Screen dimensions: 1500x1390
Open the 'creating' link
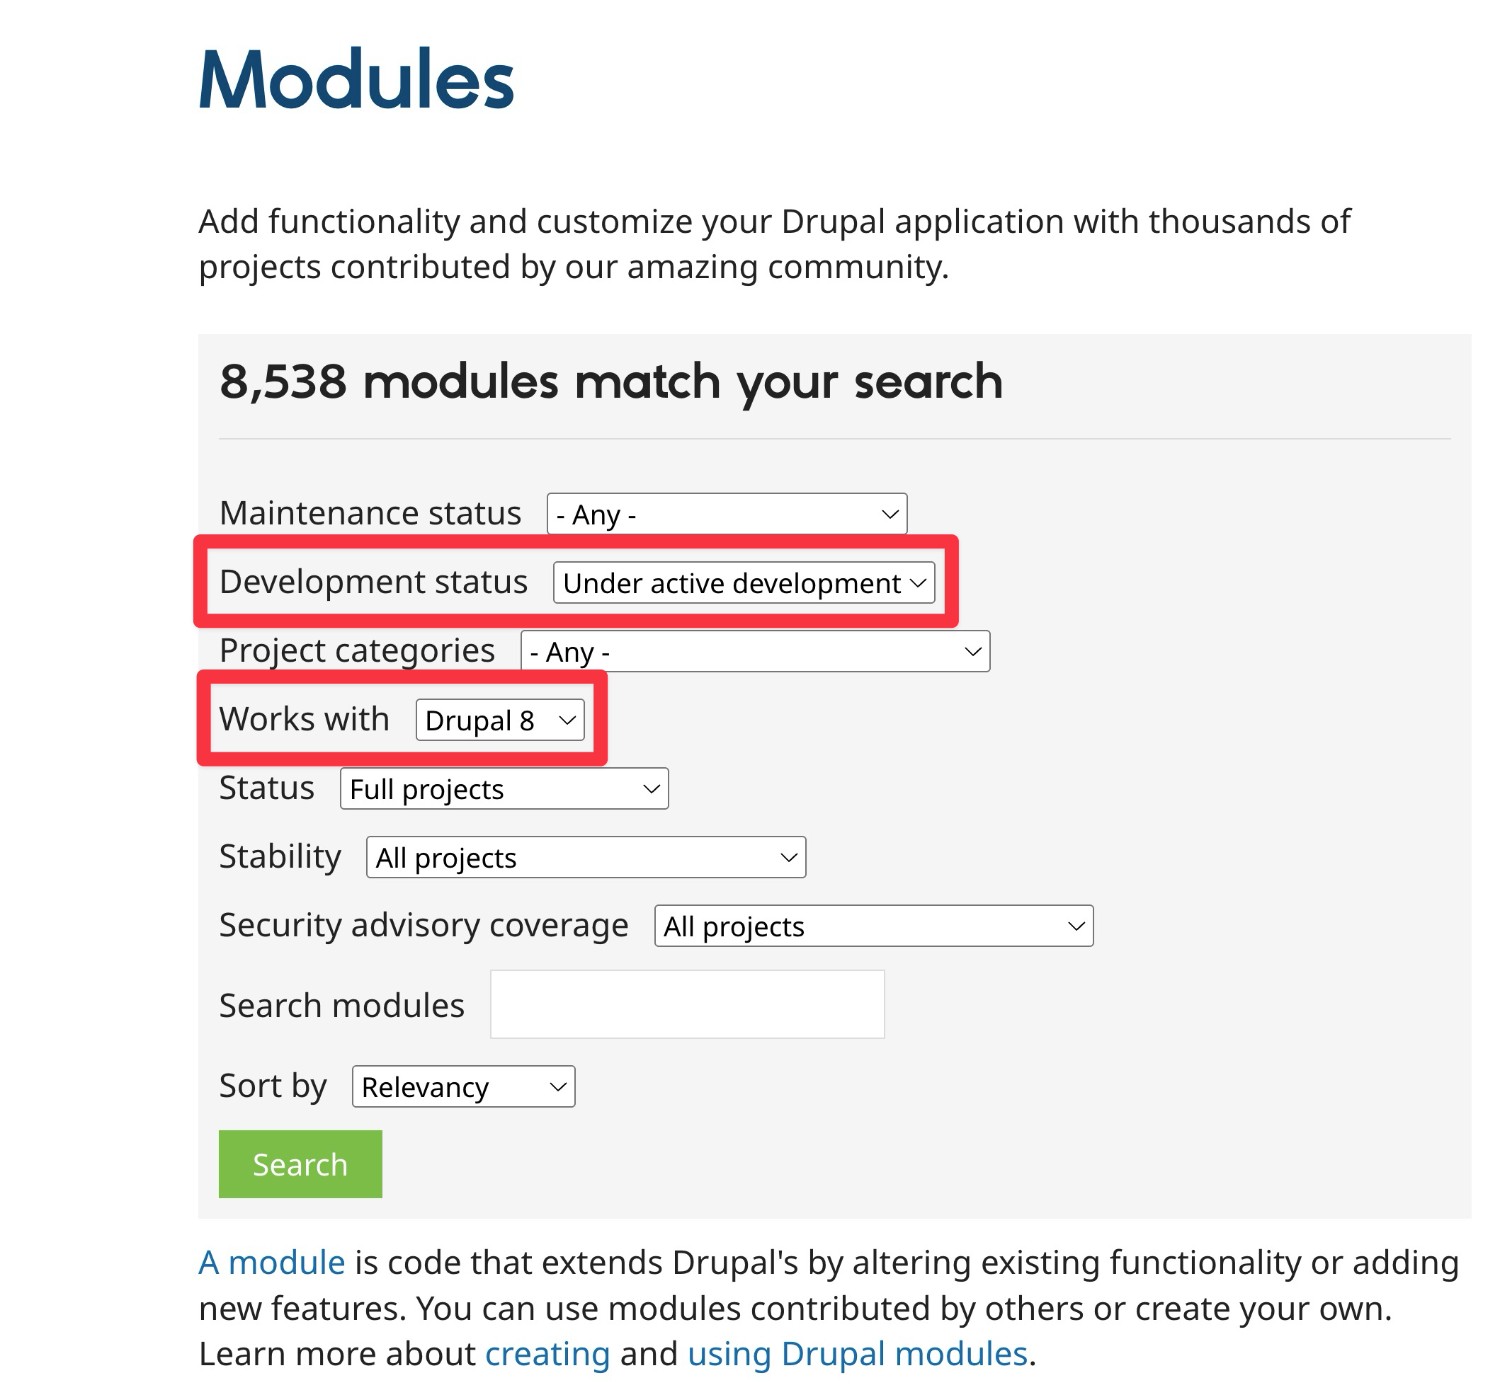547,1354
